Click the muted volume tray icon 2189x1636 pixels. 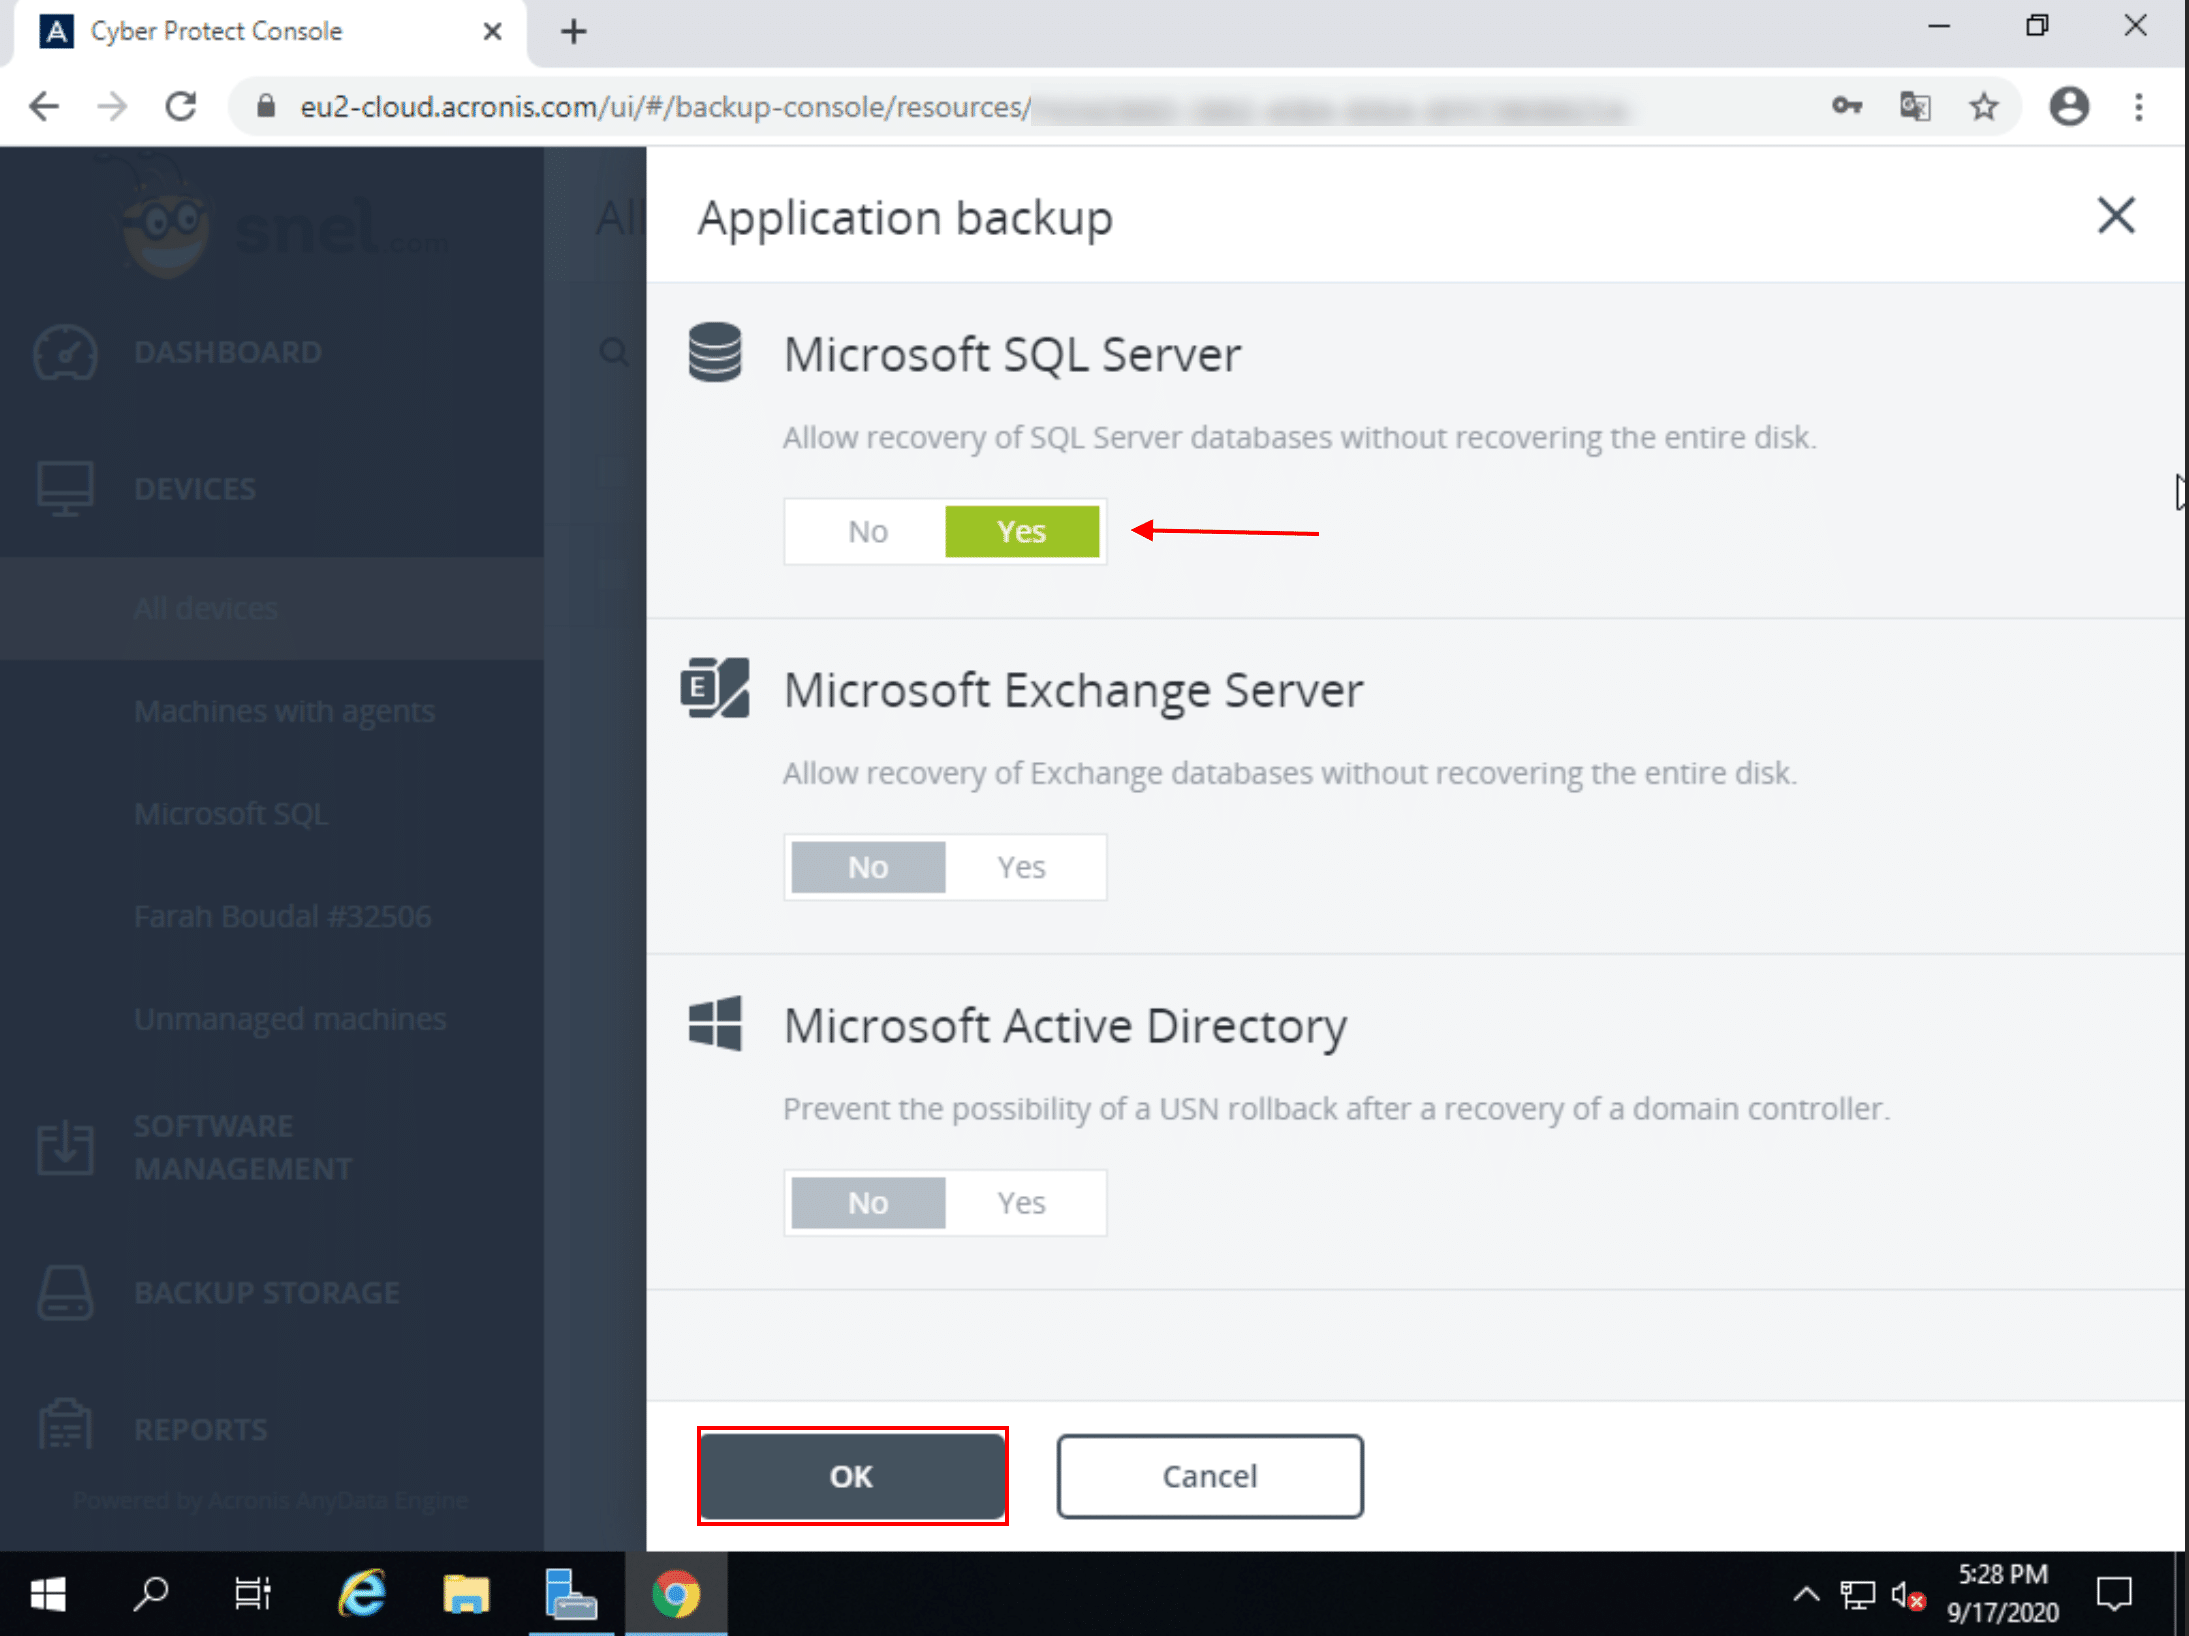pyautogui.click(x=1908, y=1594)
